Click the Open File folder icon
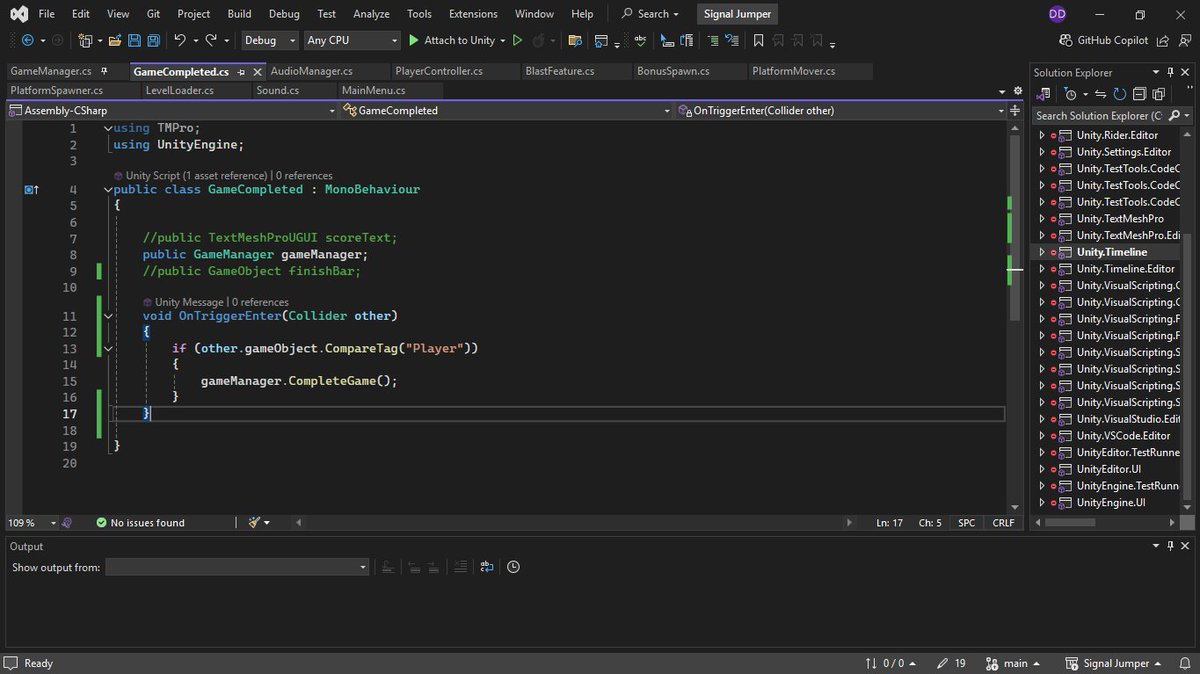 [115, 40]
